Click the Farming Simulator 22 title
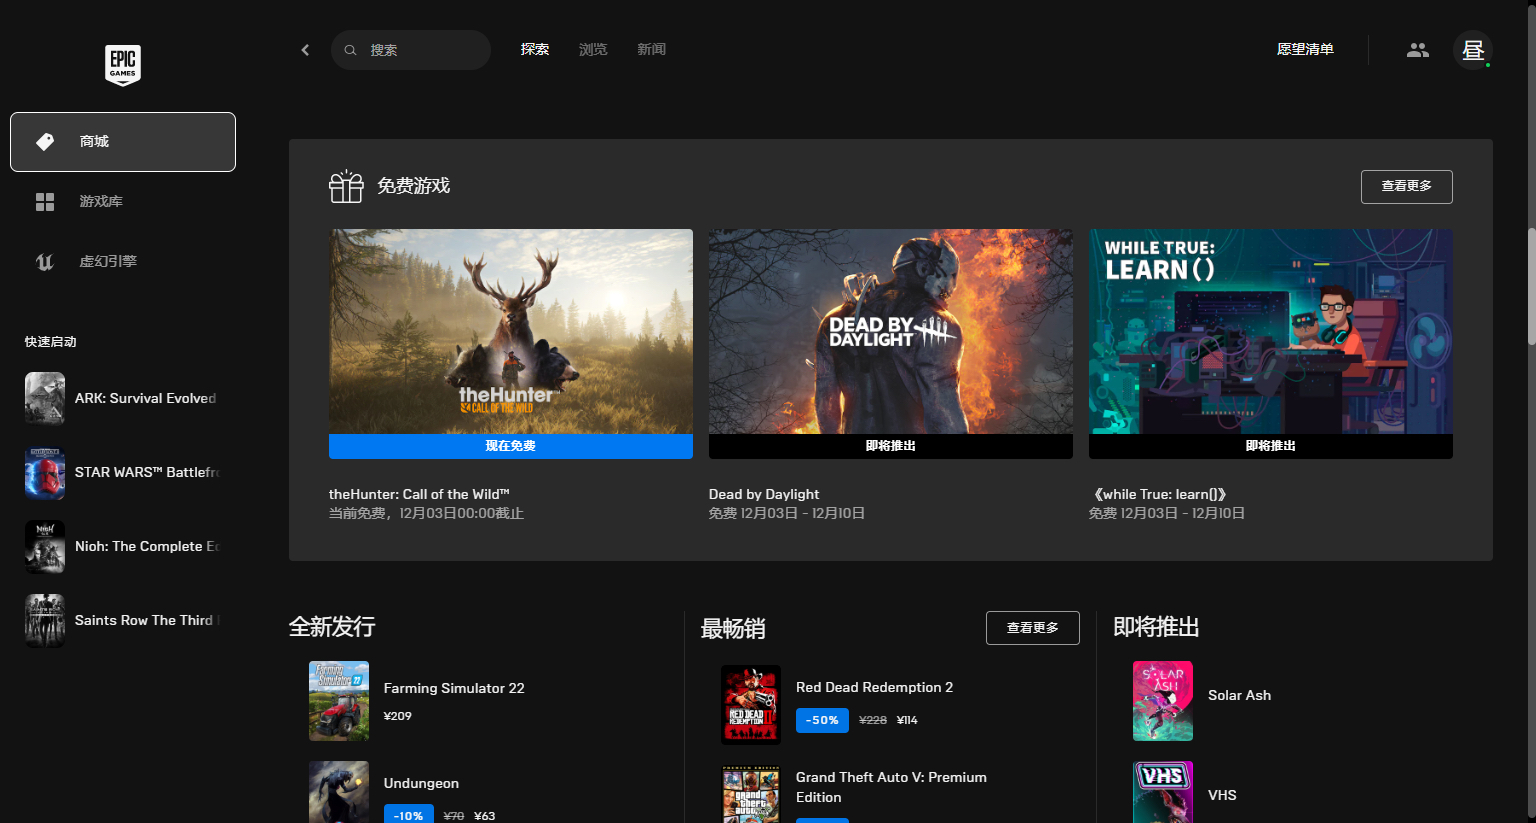This screenshot has width=1536, height=823. [x=454, y=688]
